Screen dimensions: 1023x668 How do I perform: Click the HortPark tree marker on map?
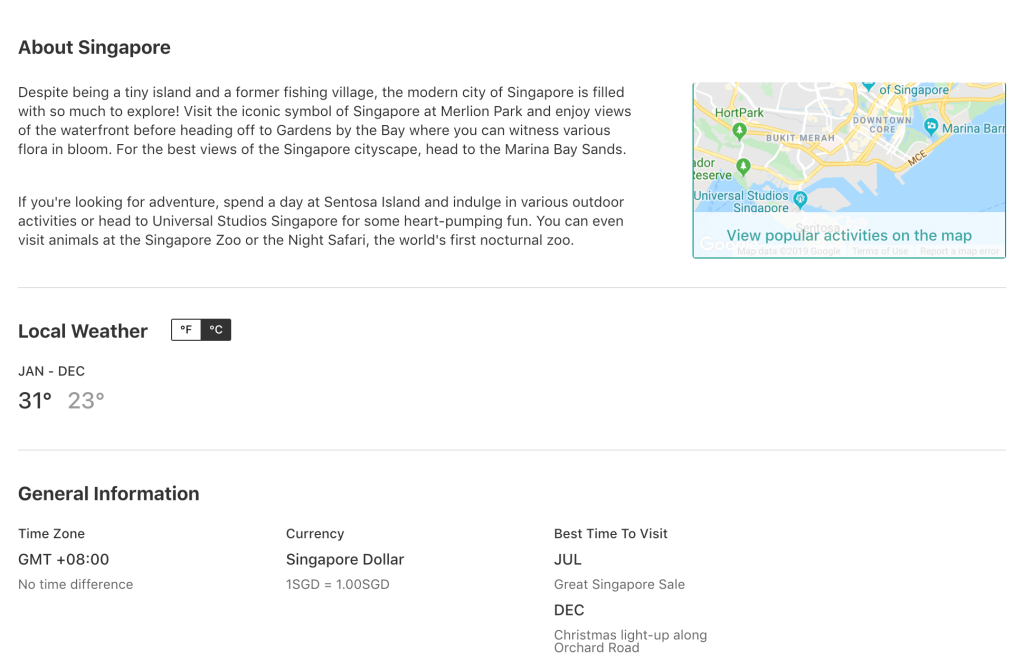coord(739,130)
